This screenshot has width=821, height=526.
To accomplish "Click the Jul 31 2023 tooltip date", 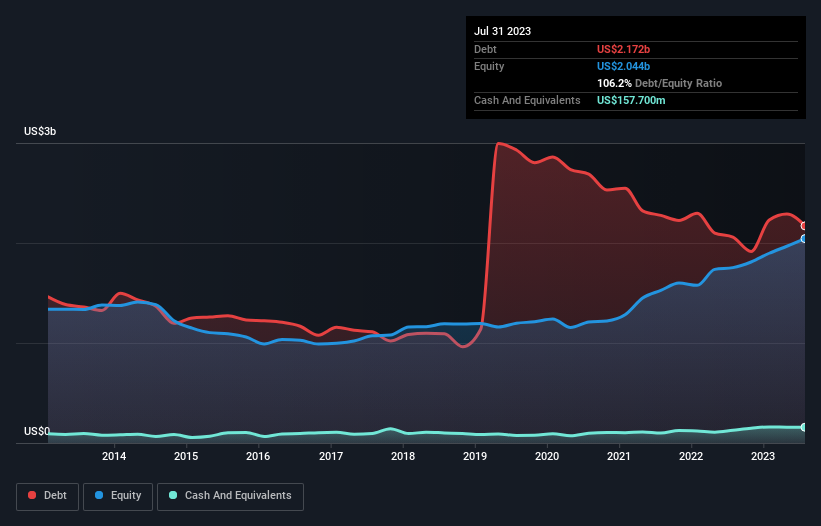I will click(x=502, y=31).
